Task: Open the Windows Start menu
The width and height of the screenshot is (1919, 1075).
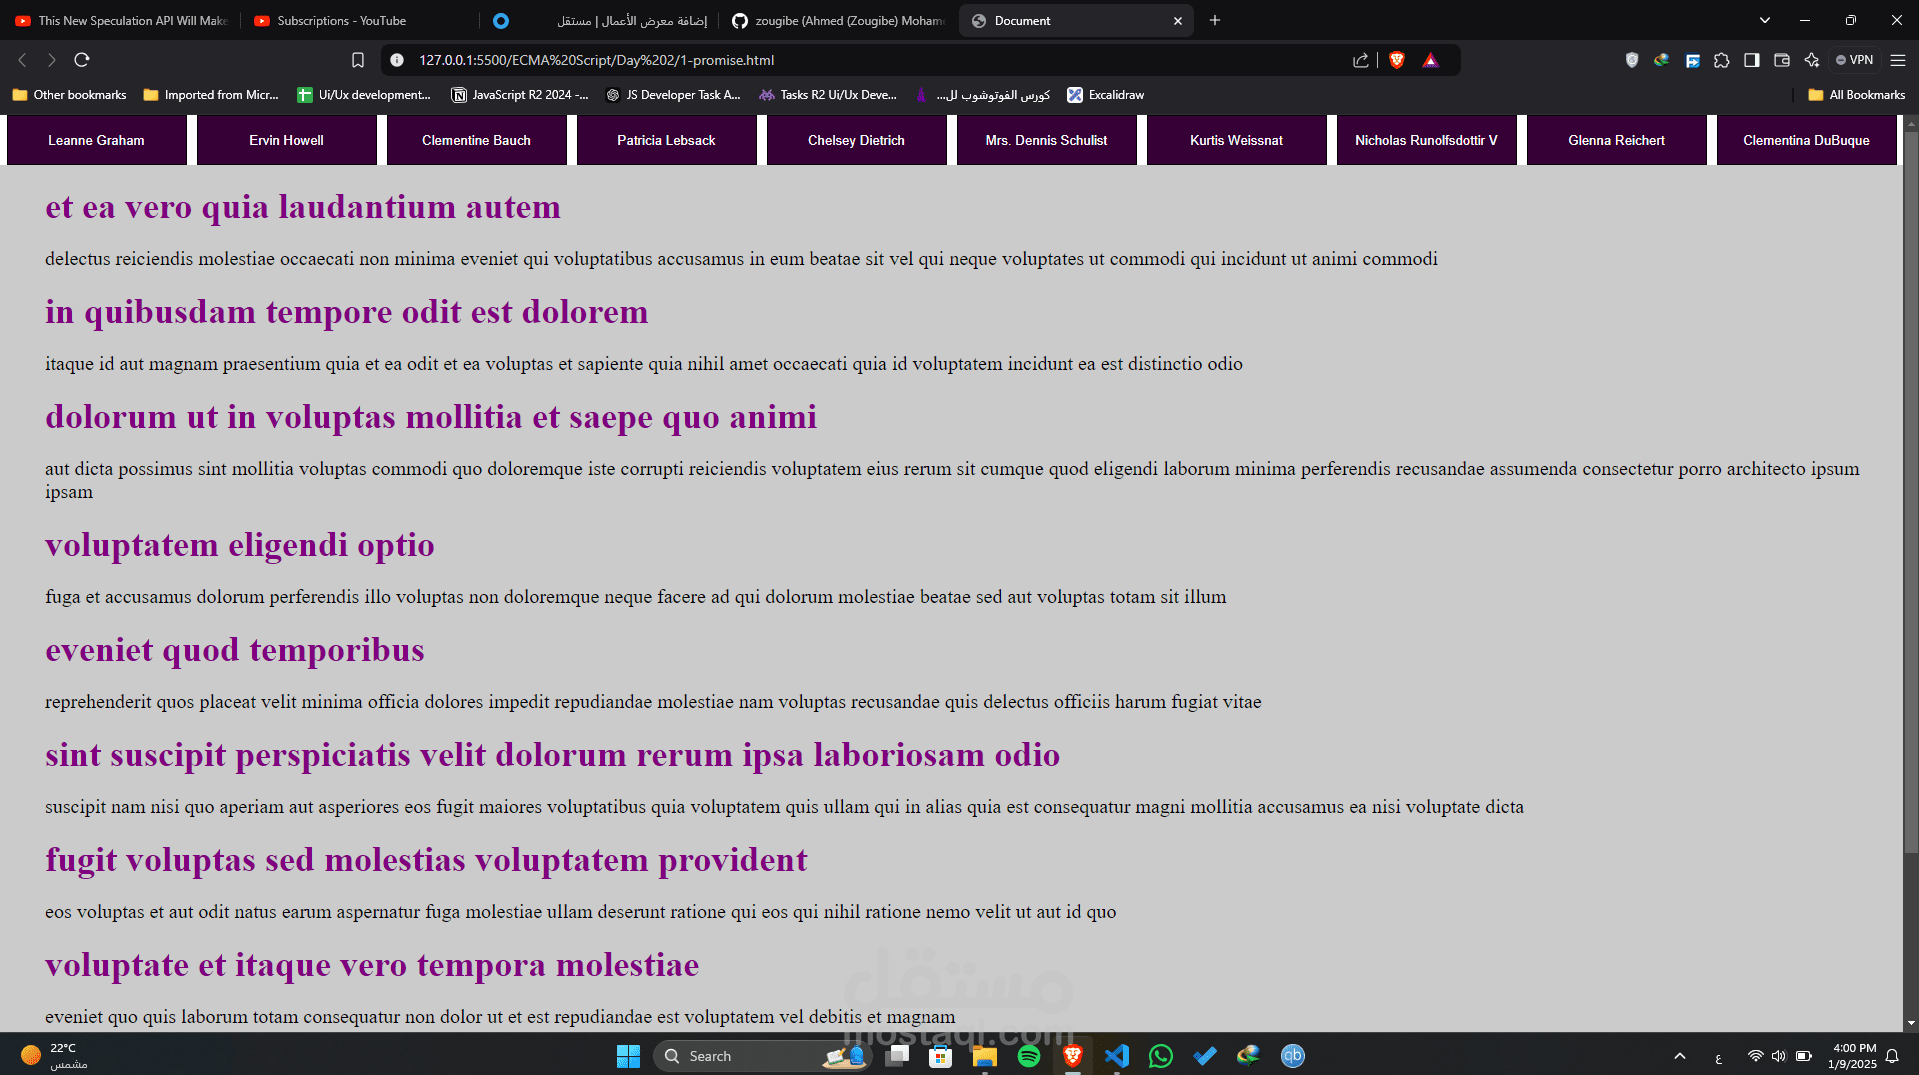Action: click(628, 1056)
